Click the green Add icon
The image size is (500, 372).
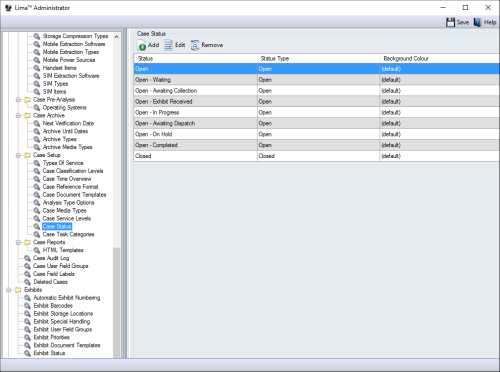coord(142,46)
